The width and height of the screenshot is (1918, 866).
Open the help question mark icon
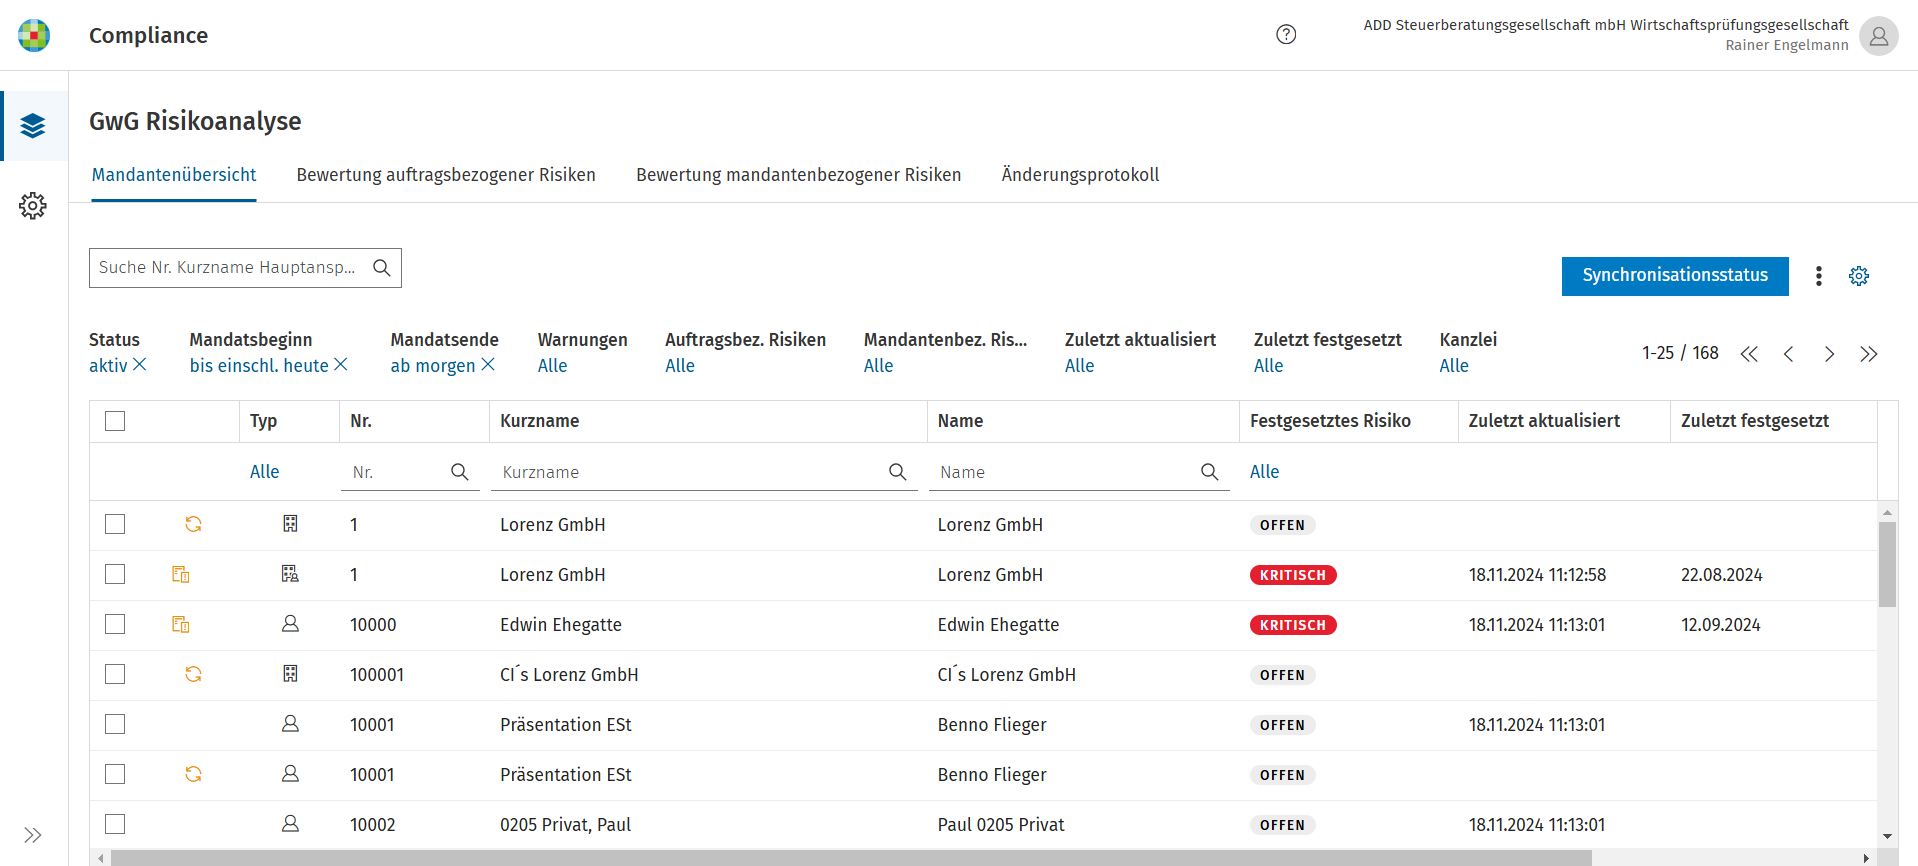click(x=1286, y=35)
